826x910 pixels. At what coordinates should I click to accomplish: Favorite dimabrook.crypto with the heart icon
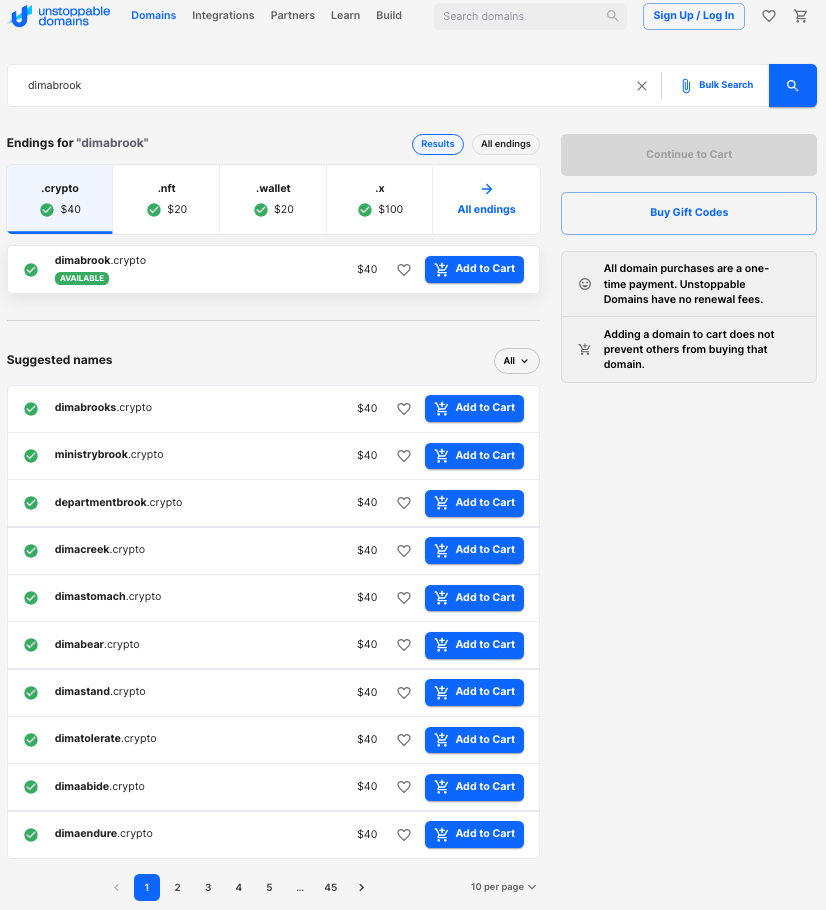click(x=404, y=269)
